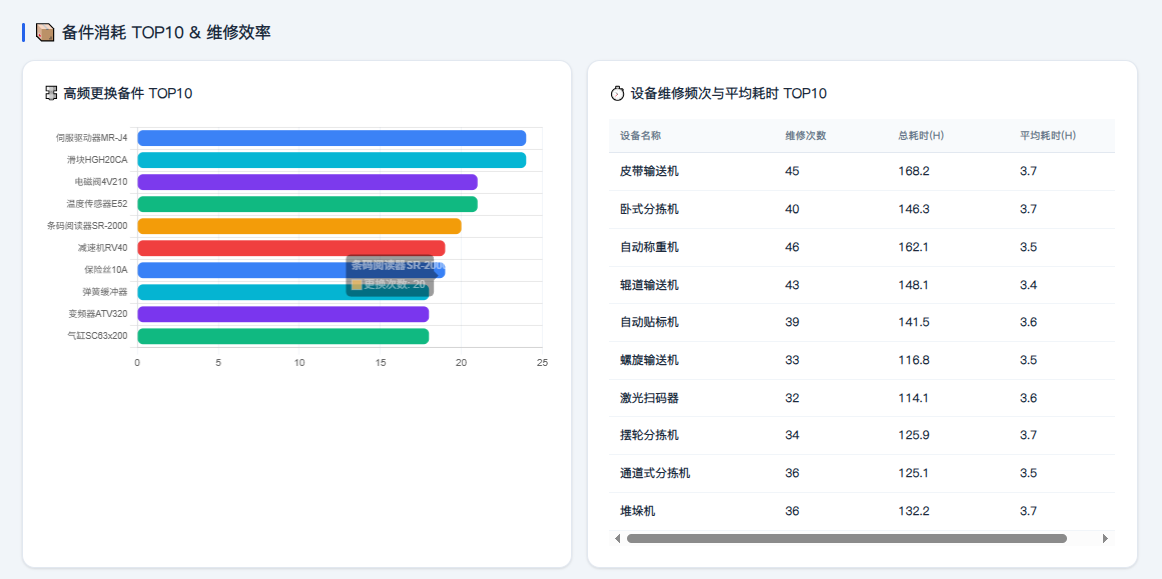Select the 堆垛机 row name
1162x579 pixels.
[x=637, y=511]
